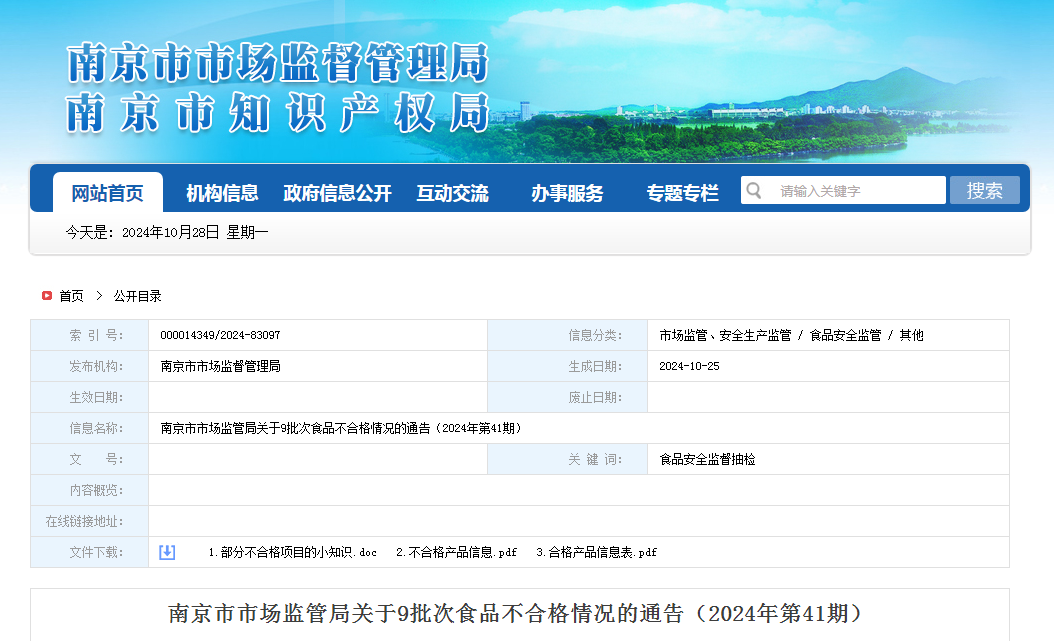Click the red breadcrumb home icon
This screenshot has height=641, width=1054.
[47, 296]
